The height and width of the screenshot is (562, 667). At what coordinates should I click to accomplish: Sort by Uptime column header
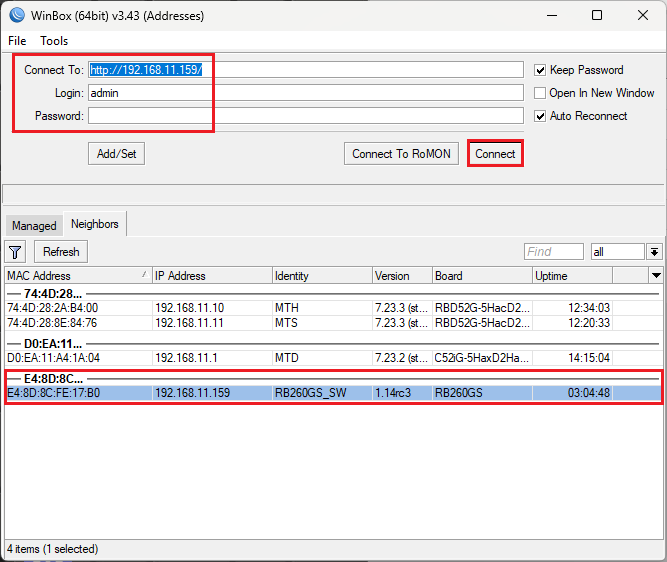click(572, 276)
